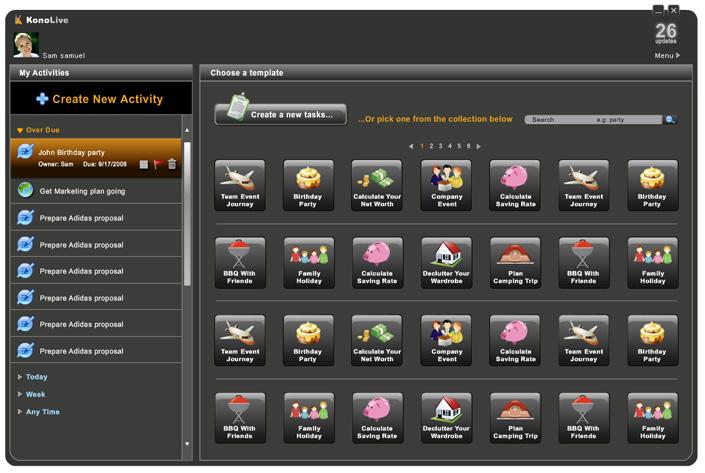This screenshot has width=705, height=473.
Task: Go to template page 3
Action: point(440,146)
